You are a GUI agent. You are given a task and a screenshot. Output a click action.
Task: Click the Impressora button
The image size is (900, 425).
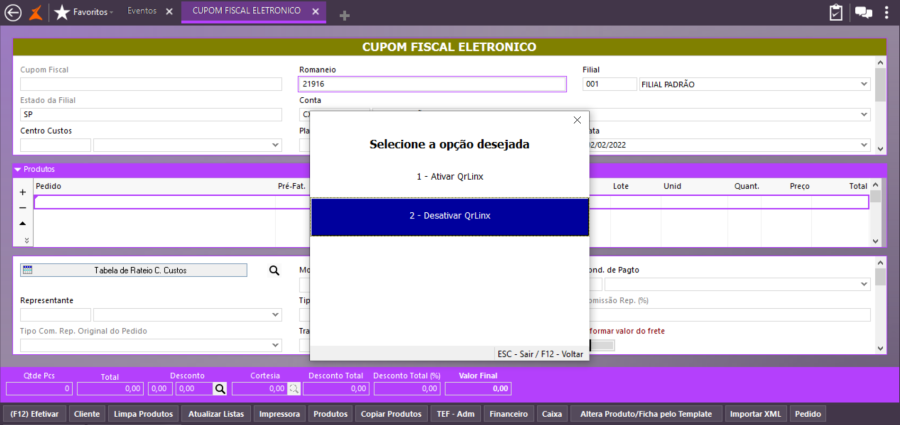pyautogui.click(x=280, y=414)
